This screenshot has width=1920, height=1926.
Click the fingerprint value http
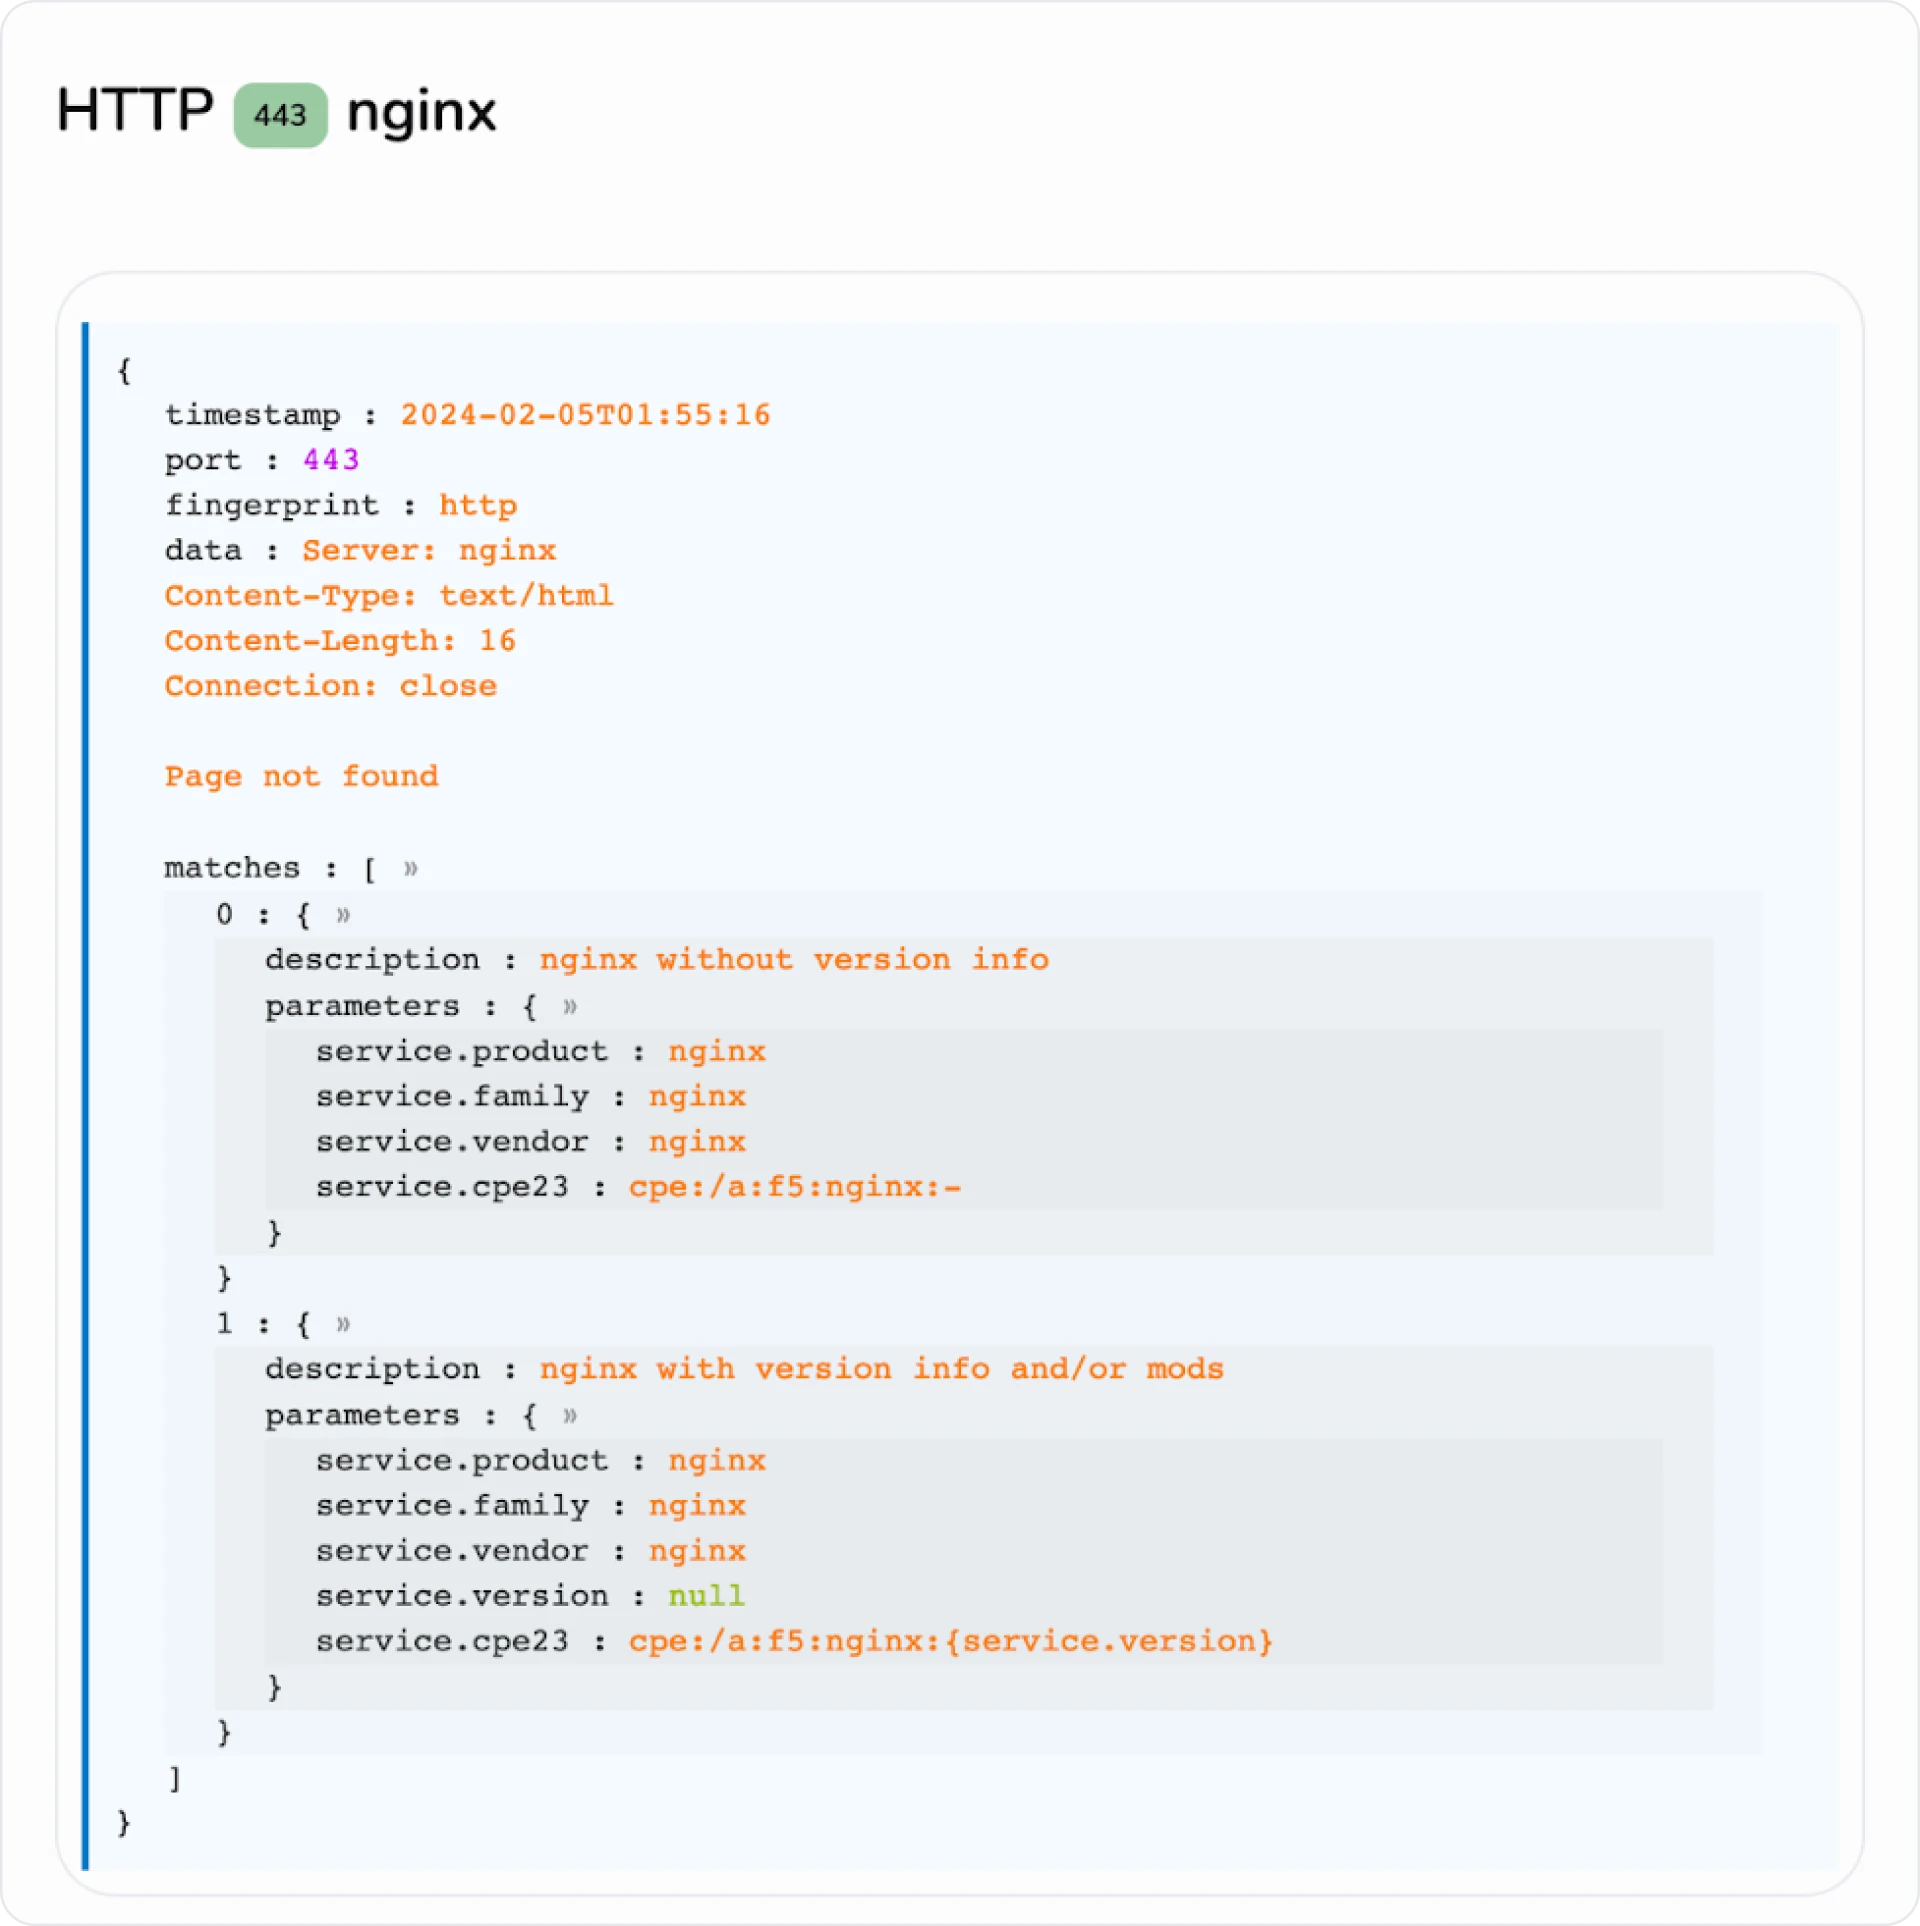[x=478, y=506]
